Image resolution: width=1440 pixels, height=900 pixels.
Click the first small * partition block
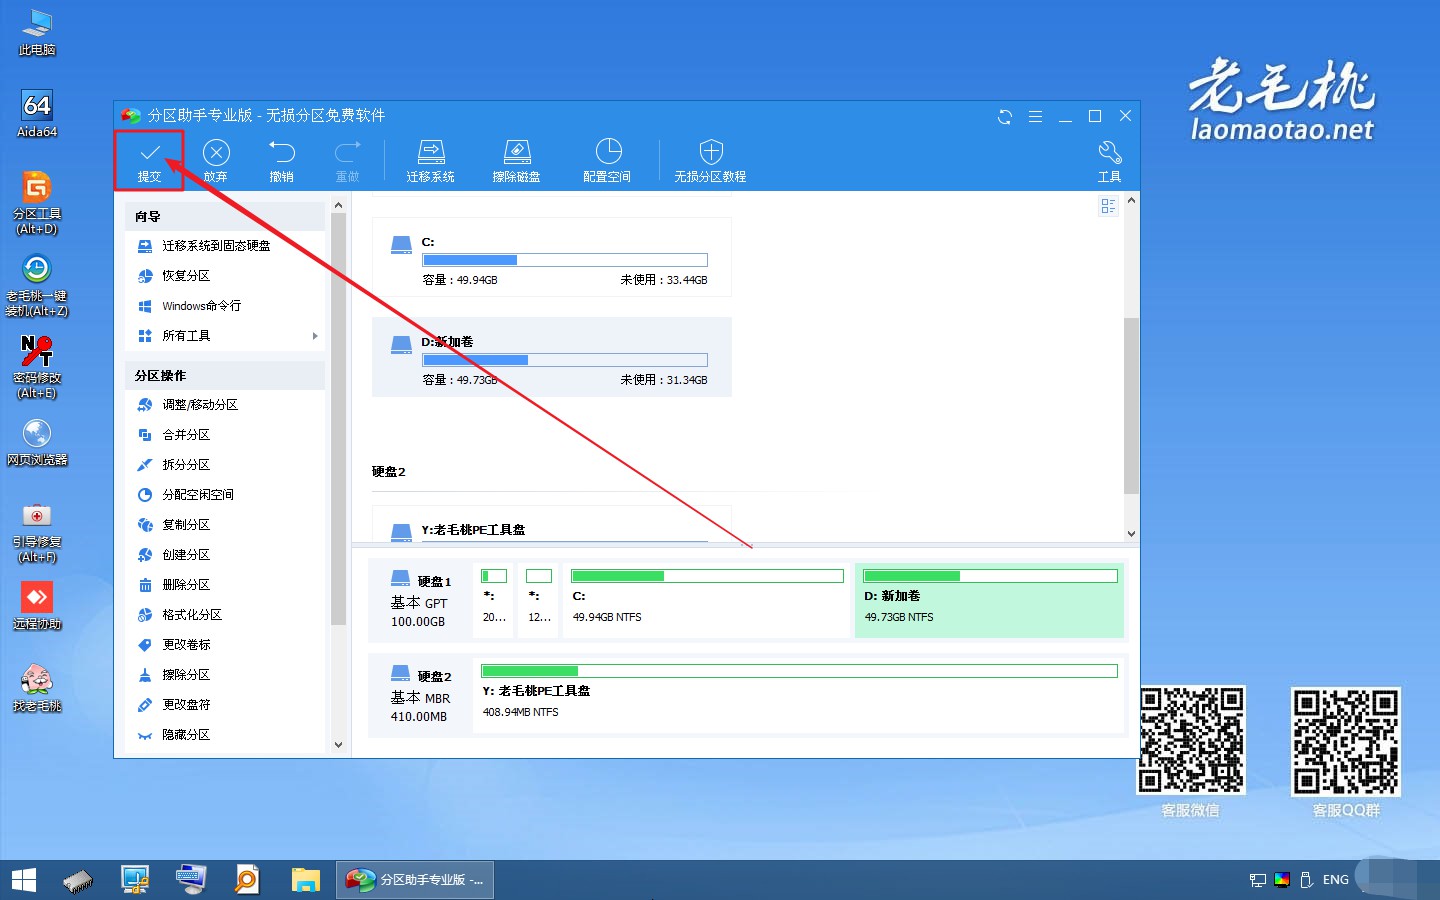tap(495, 599)
